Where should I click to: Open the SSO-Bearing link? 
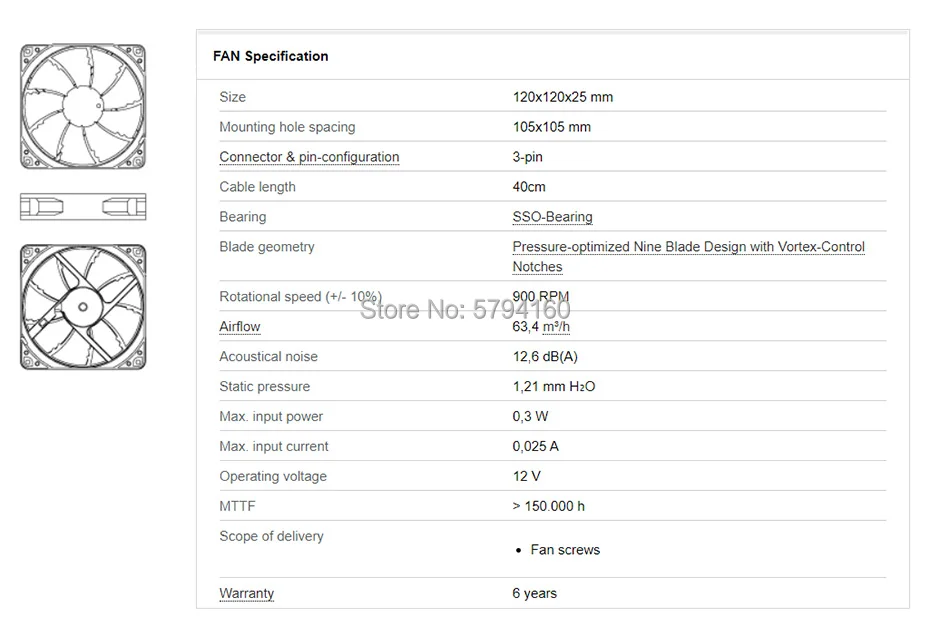click(552, 217)
